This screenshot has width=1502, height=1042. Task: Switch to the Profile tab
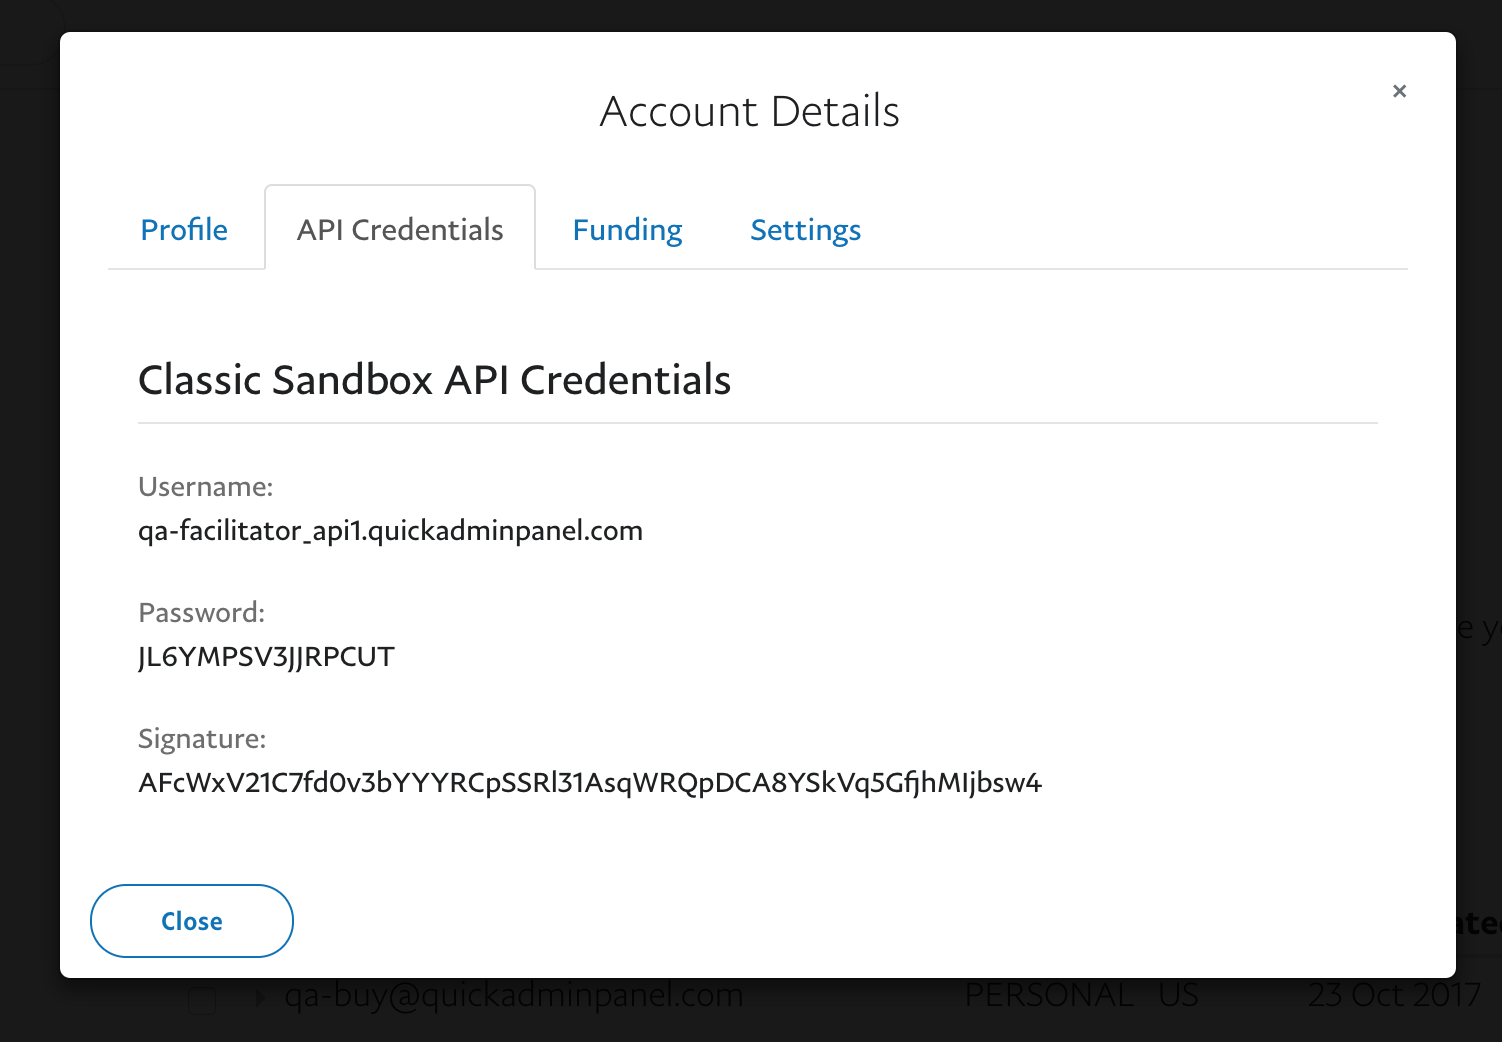tap(184, 229)
